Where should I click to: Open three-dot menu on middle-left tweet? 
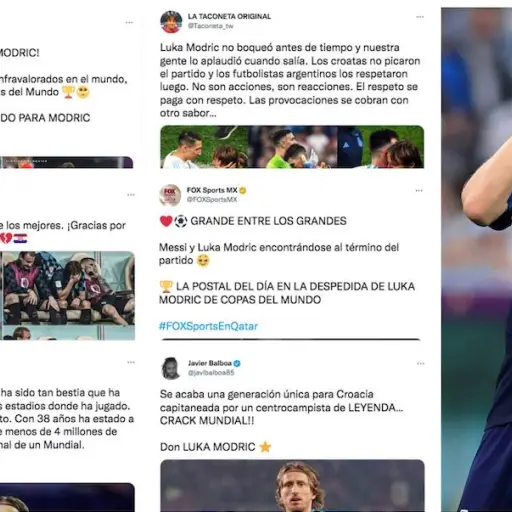(x=131, y=195)
